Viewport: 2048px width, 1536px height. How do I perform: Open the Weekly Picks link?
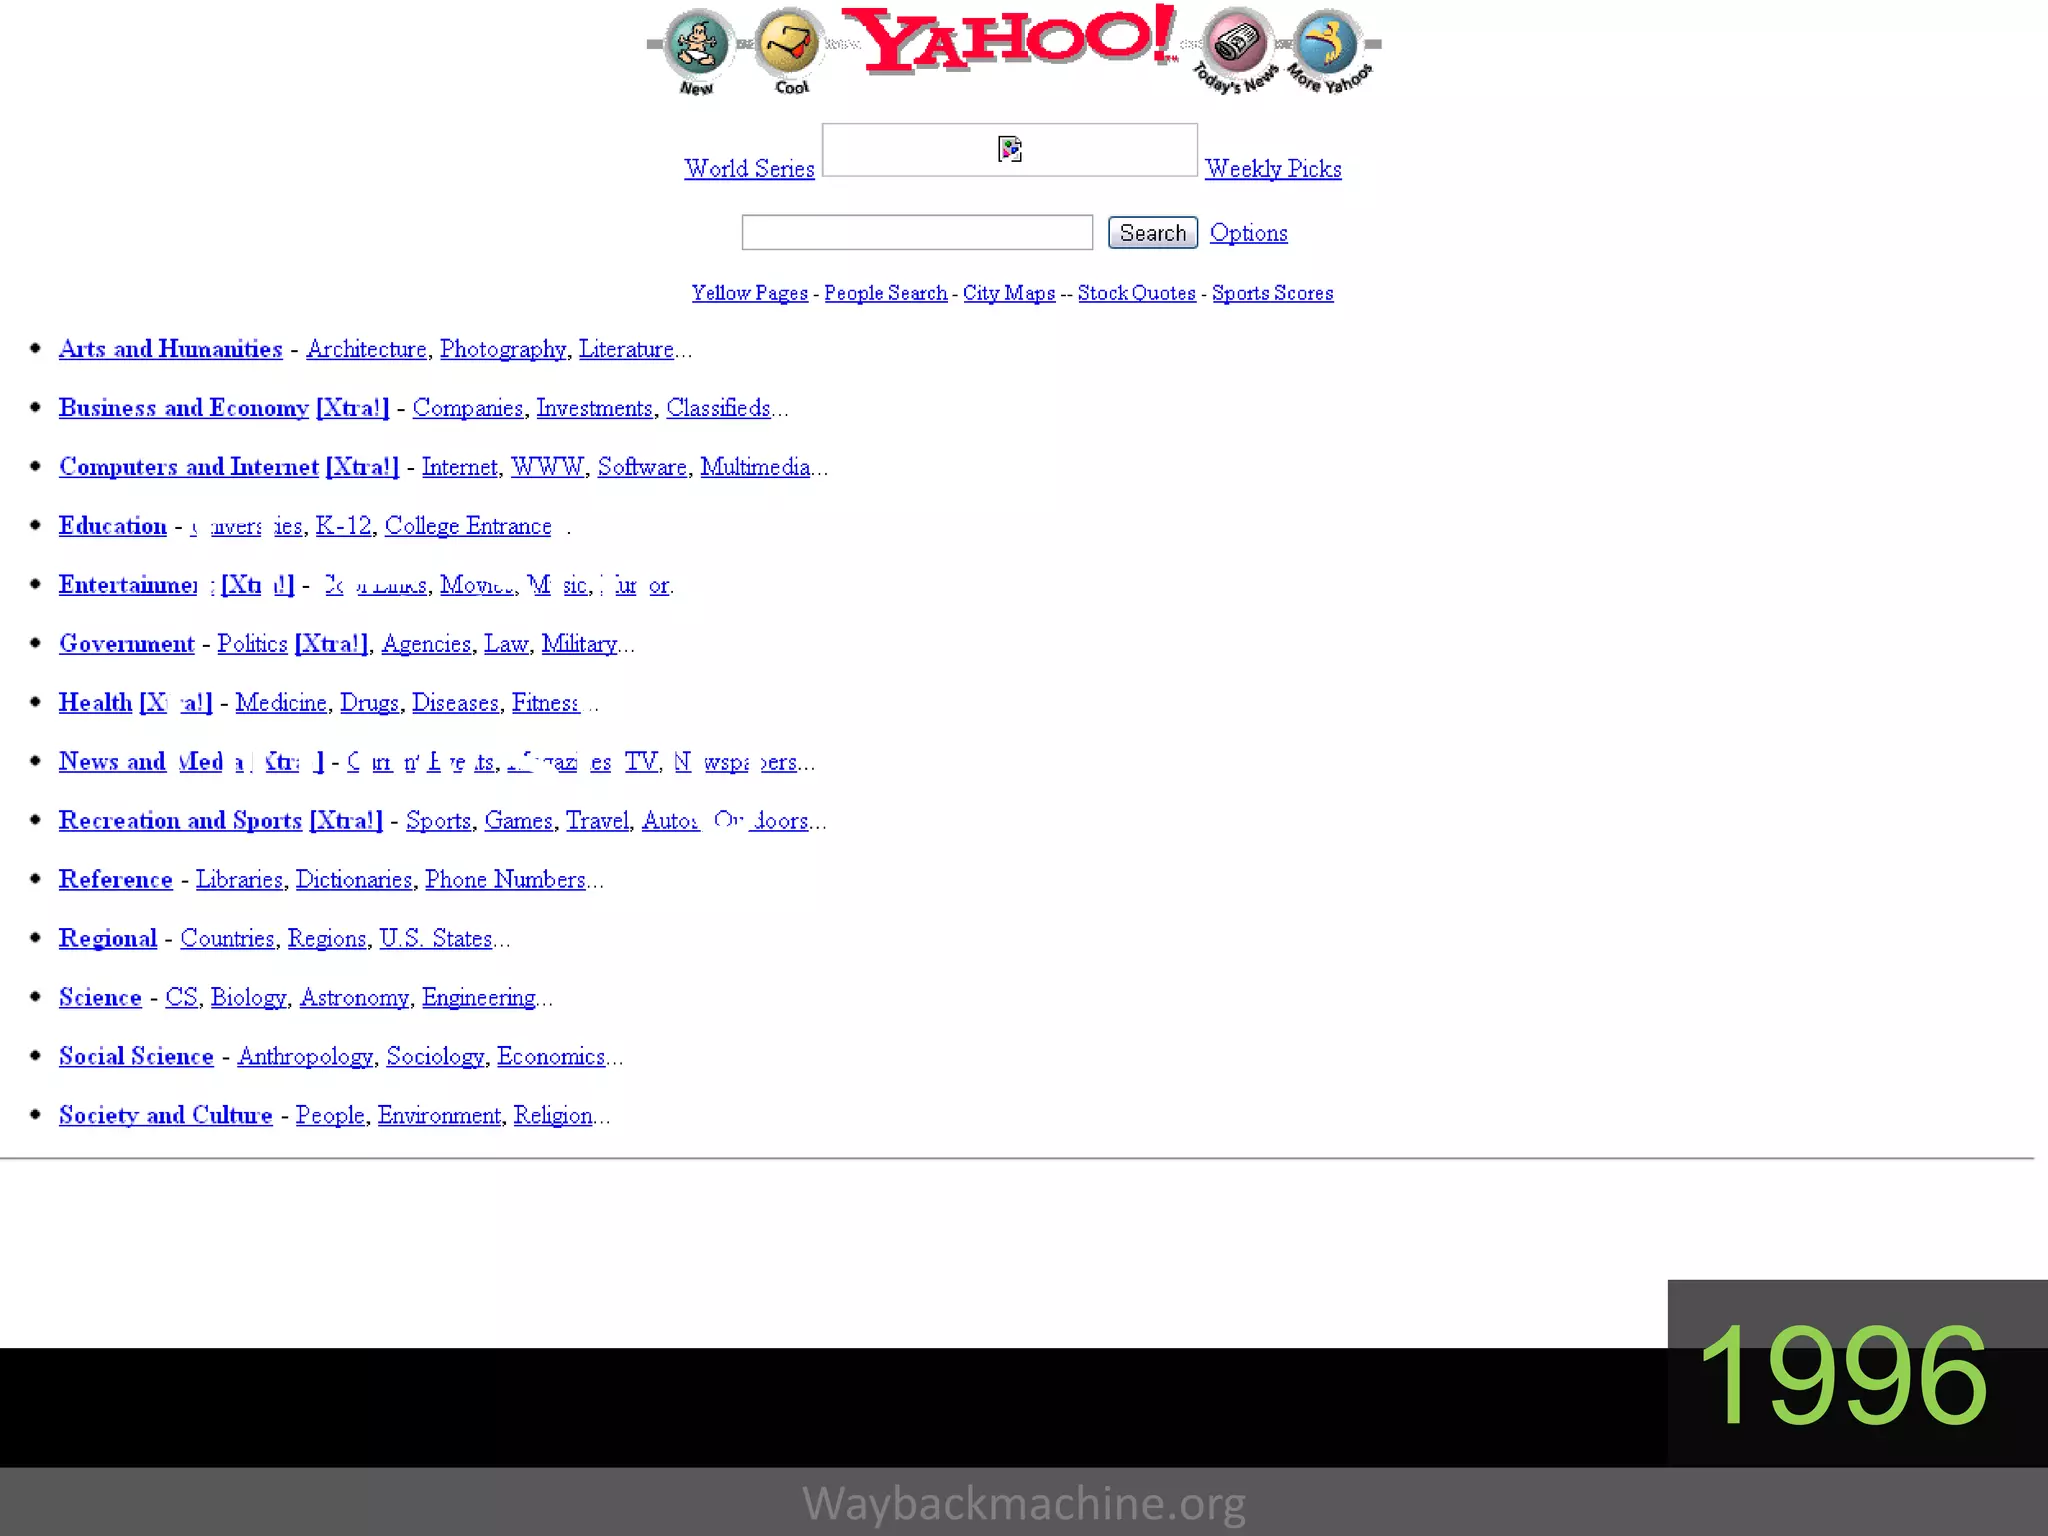point(1273,168)
